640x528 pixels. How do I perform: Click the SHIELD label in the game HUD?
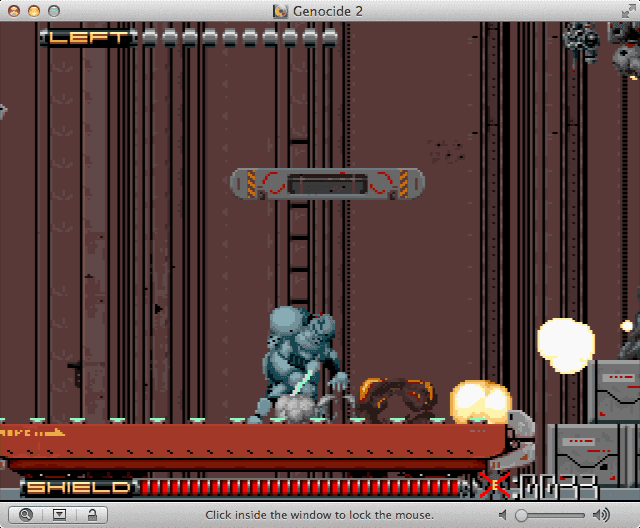coord(78,488)
